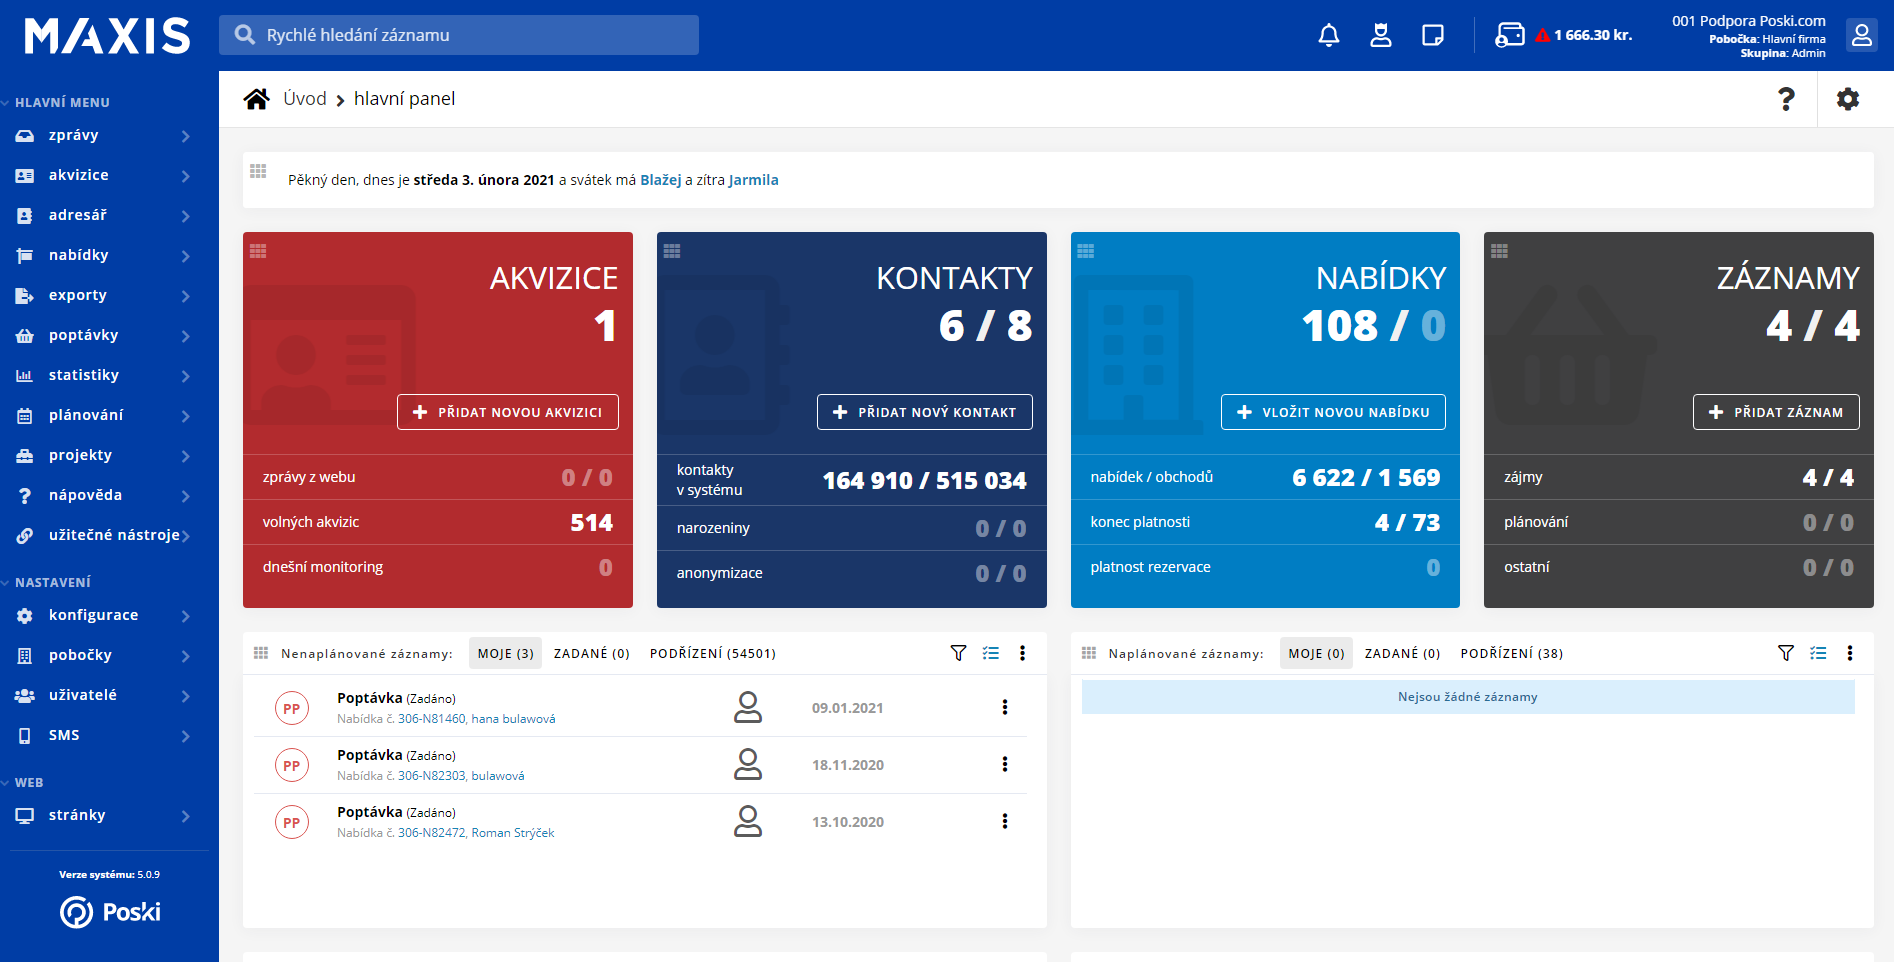Open more options in Nenaplánované záznamy header
Image resolution: width=1894 pixels, height=962 pixels.
[1022, 653]
